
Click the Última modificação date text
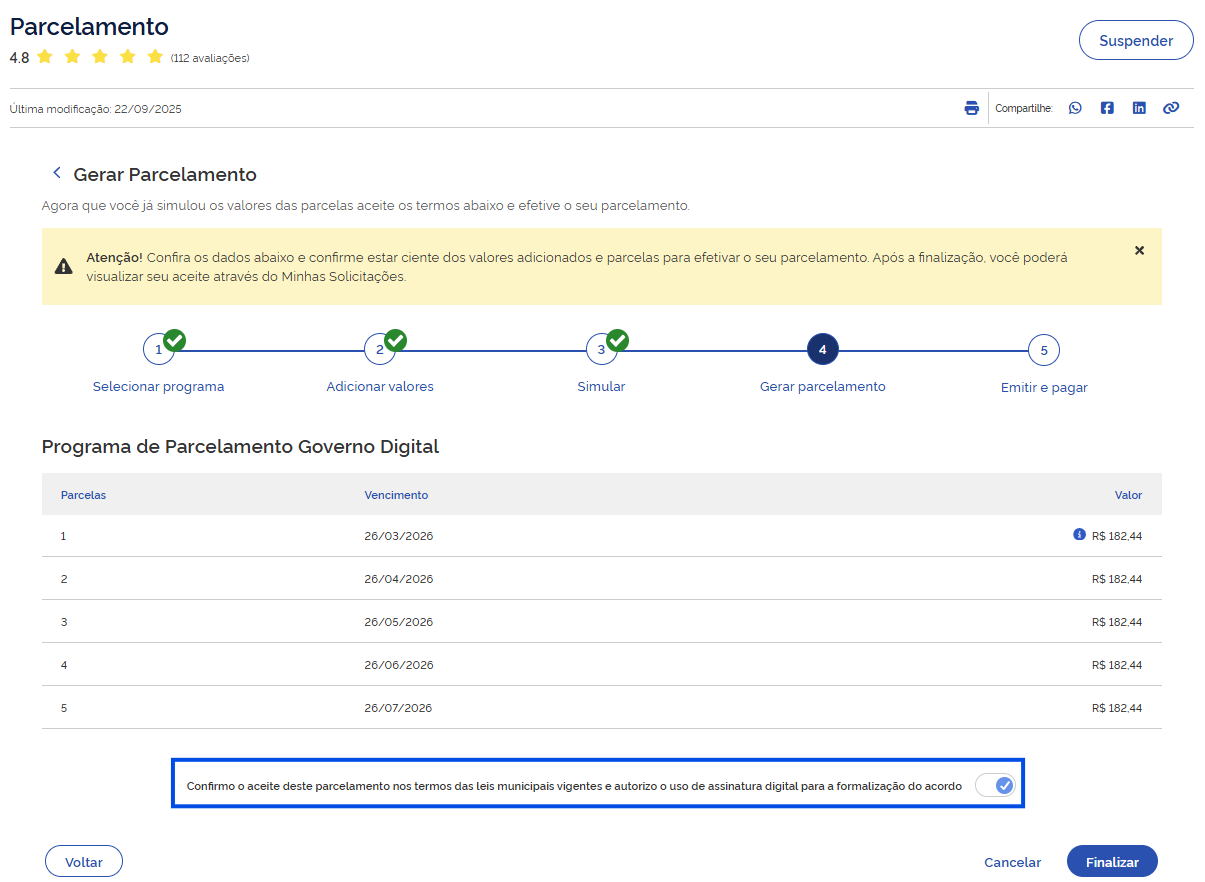point(96,109)
